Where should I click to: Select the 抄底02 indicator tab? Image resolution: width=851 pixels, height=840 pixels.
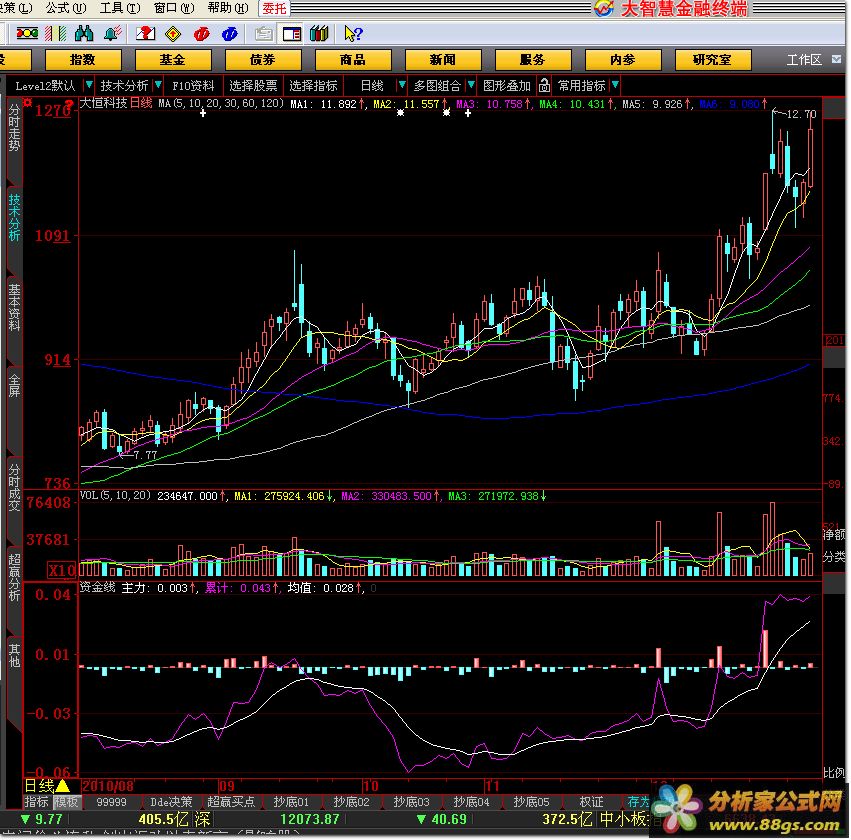click(351, 801)
